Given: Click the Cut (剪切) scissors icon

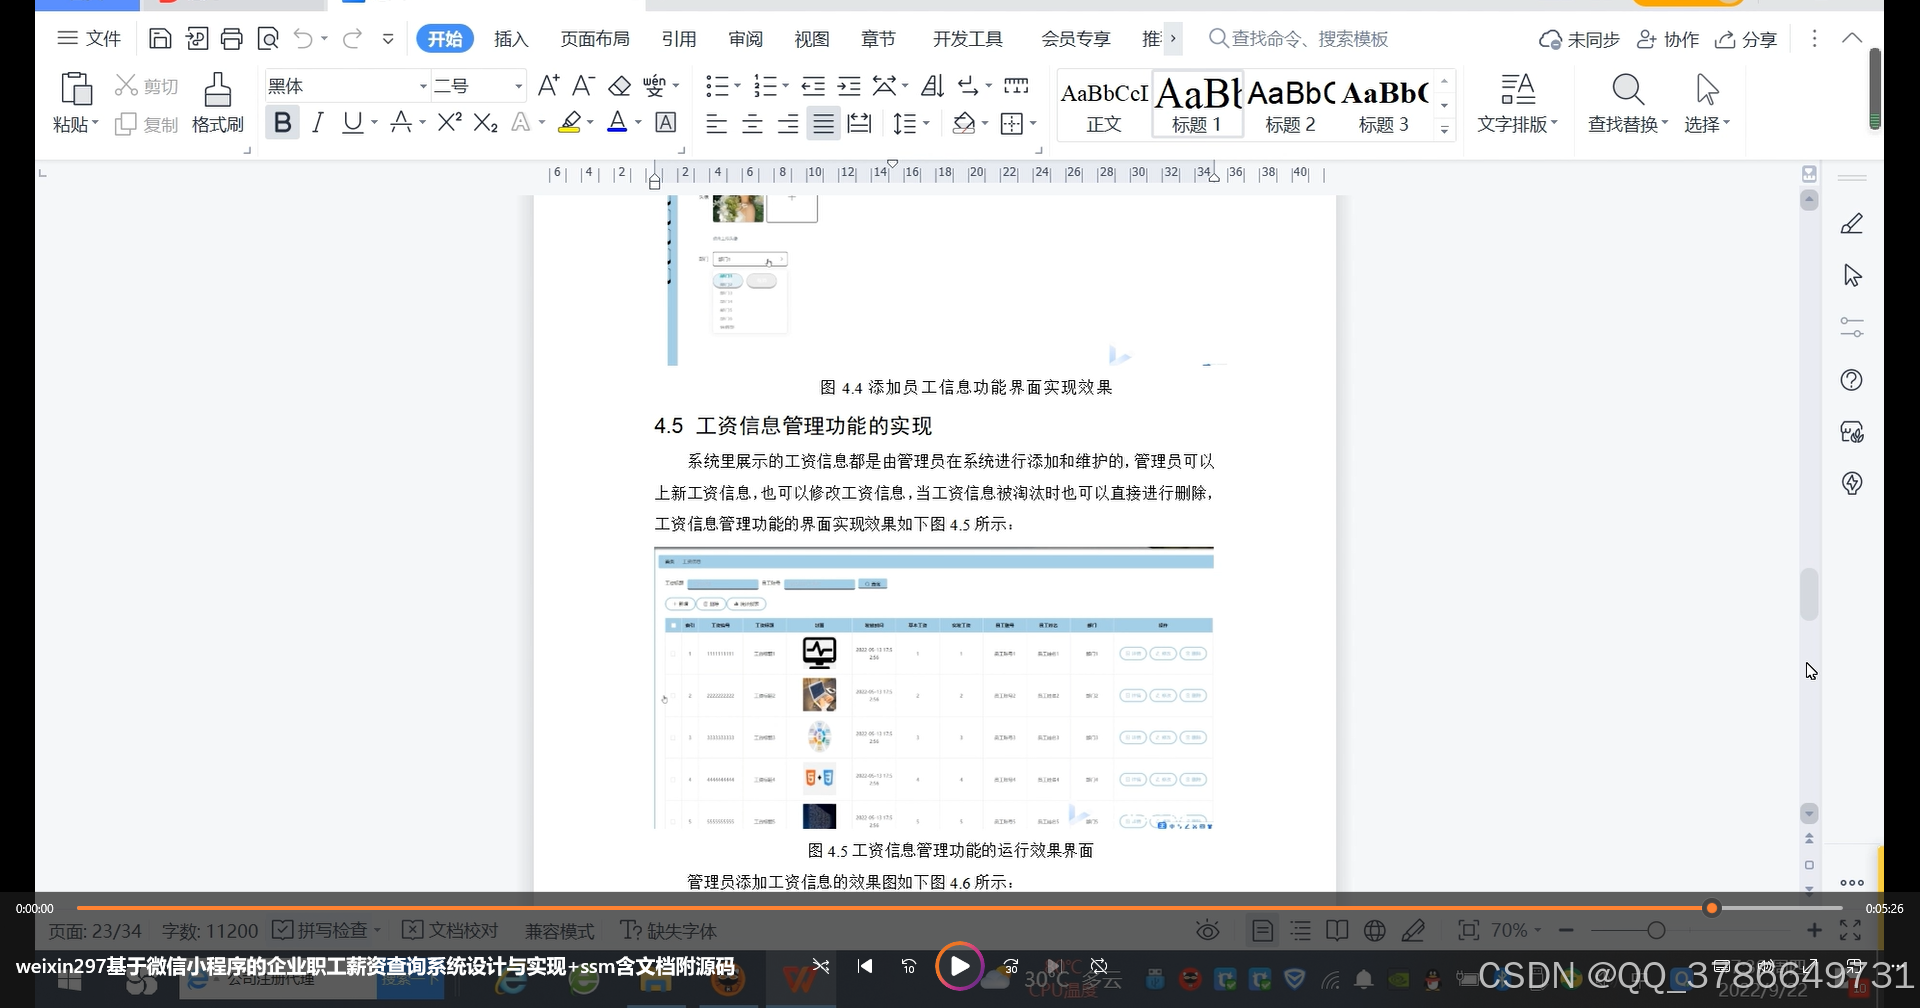Looking at the screenshot, I should coord(125,85).
